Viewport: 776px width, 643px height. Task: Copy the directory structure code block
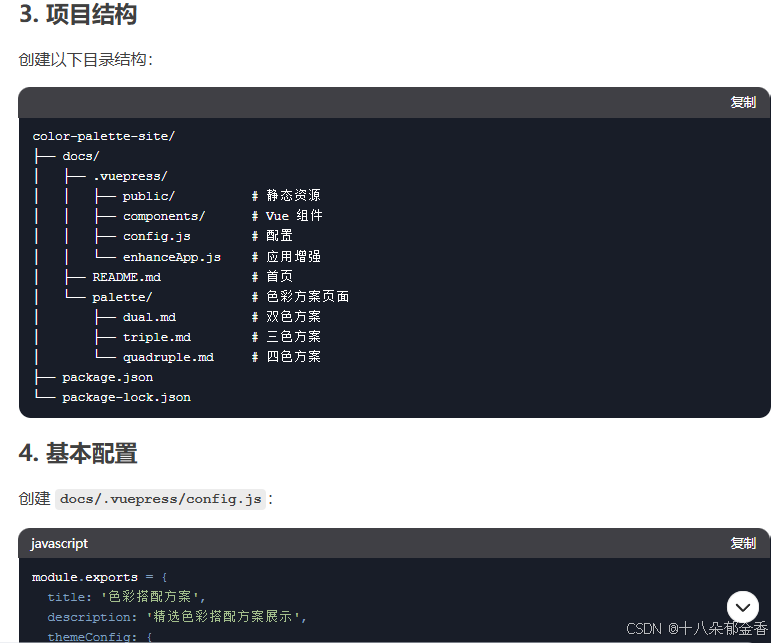coord(743,102)
